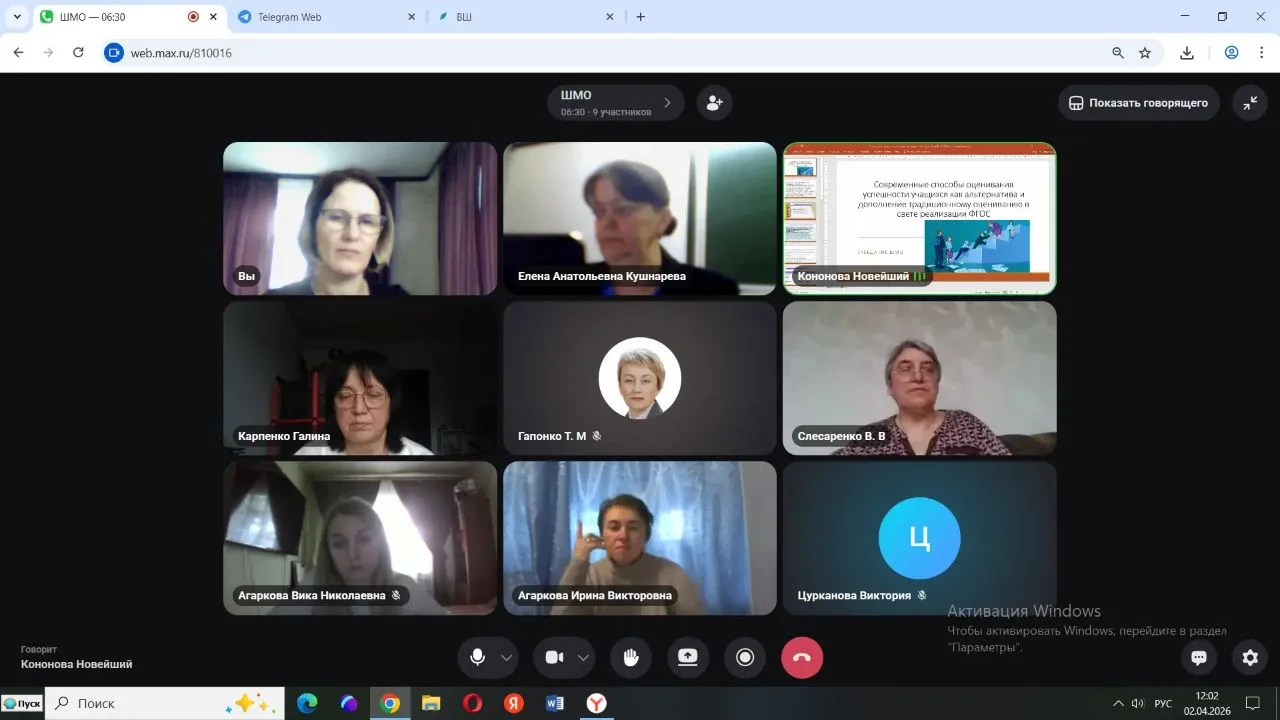Click the add participant icon
Screen dimensions: 1280x720
pyautogui.click(x=714, y=102)
